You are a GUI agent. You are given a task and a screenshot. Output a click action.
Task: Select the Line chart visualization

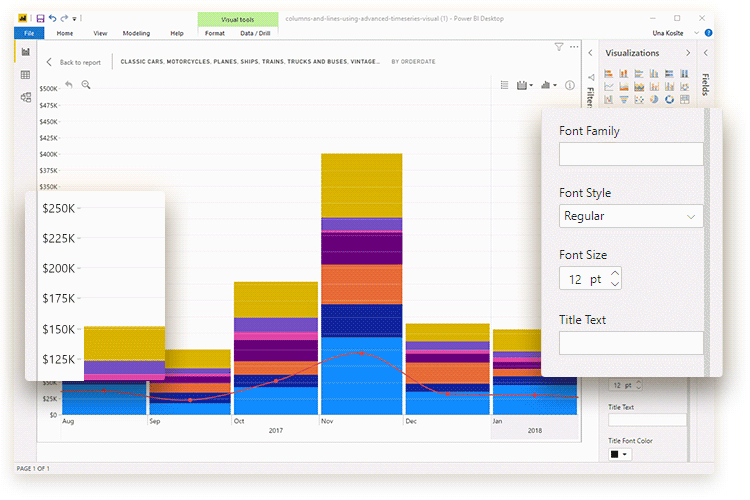point(608,86)
